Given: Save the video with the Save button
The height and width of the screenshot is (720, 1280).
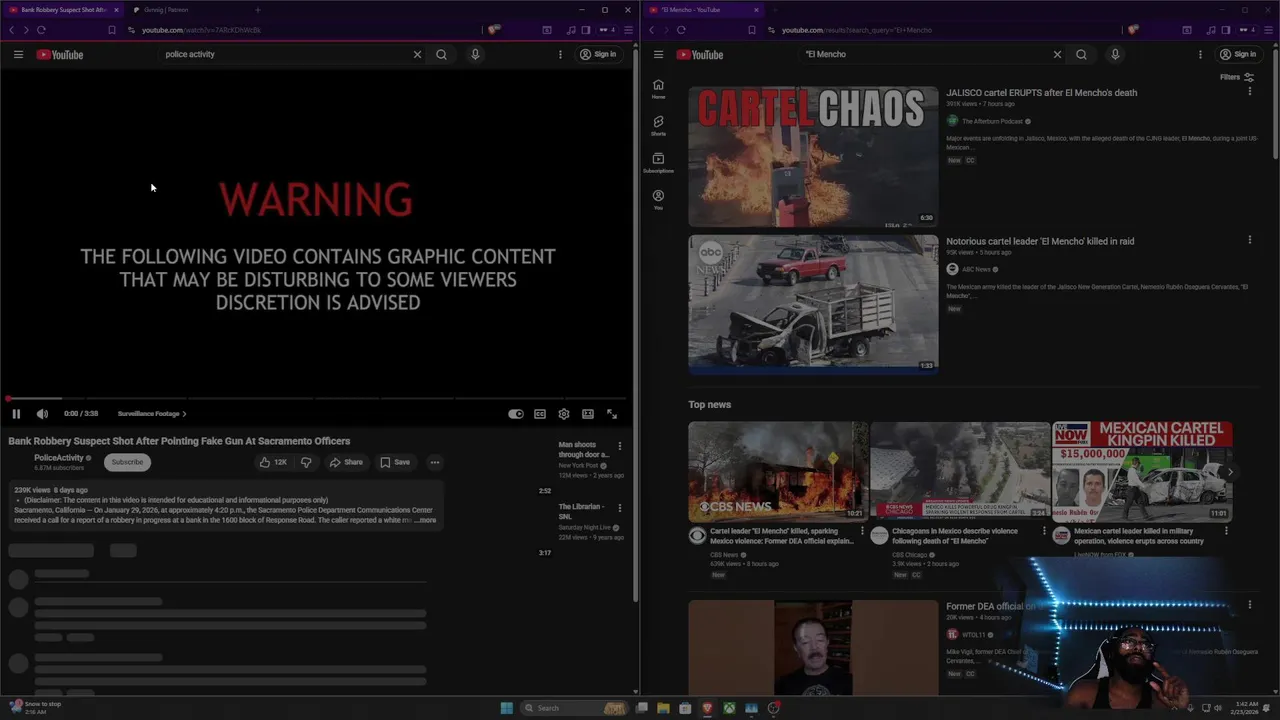Looking at the screenshot, I should click(395, 462).
